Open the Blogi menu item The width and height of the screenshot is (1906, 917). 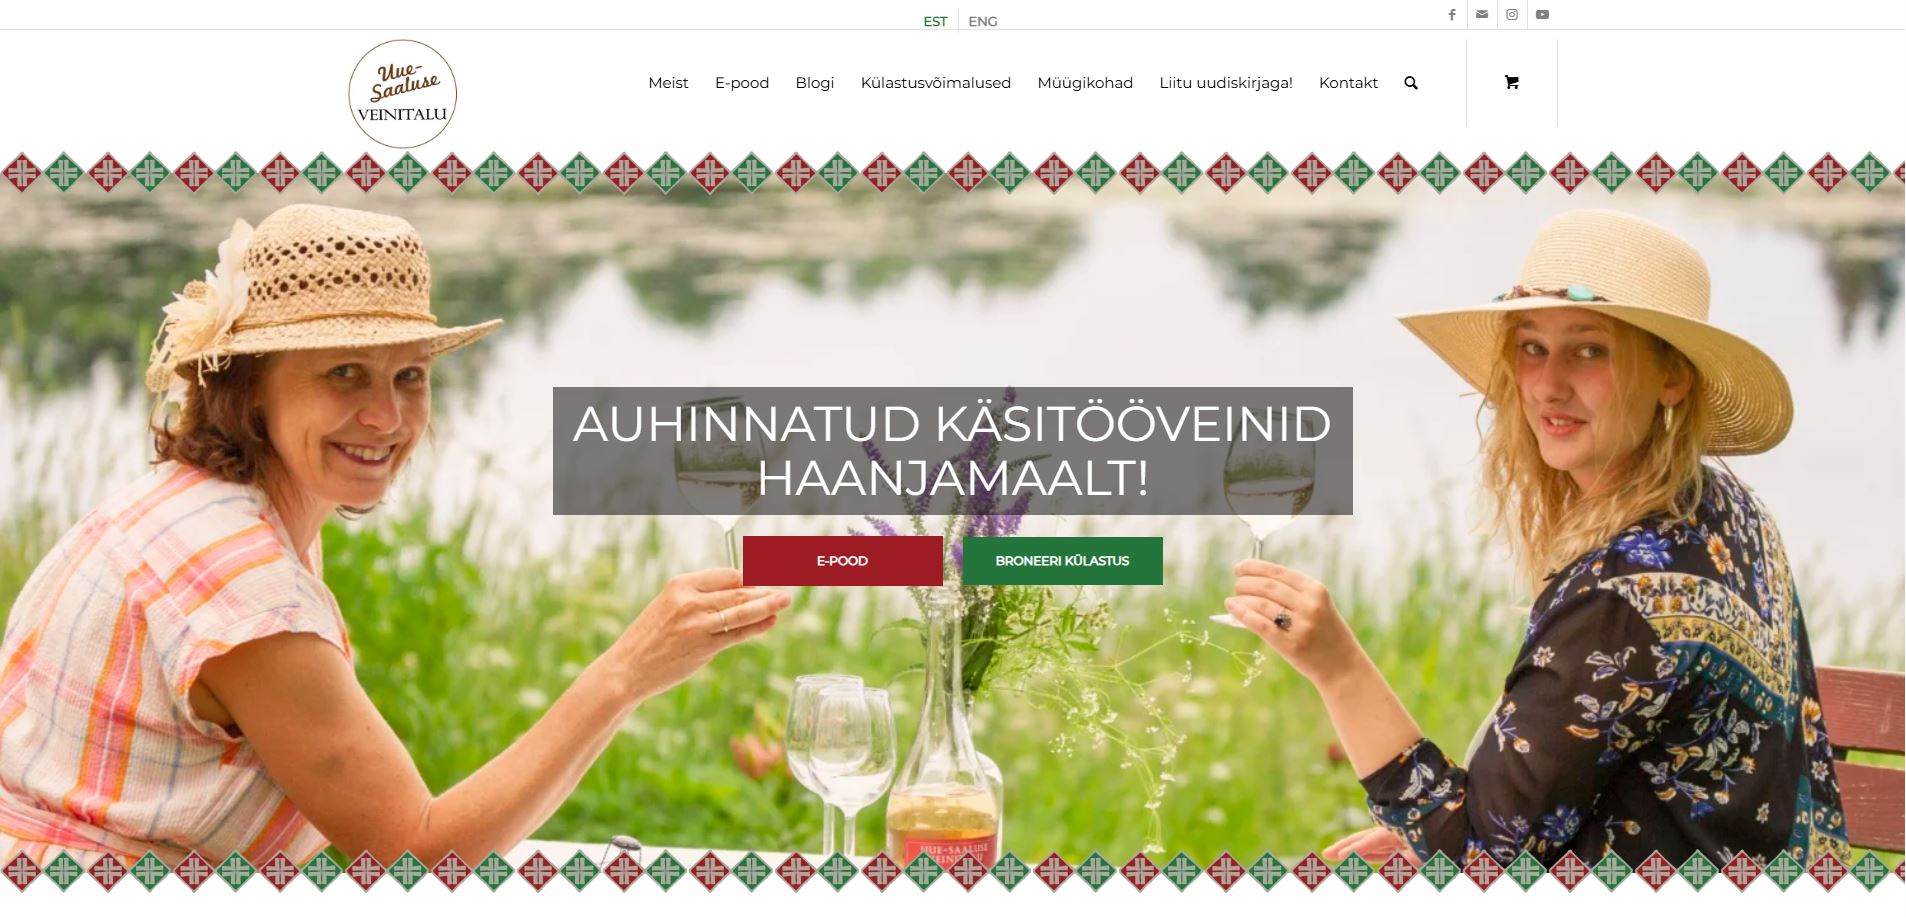pyautogui.click(x=815, y=83)
